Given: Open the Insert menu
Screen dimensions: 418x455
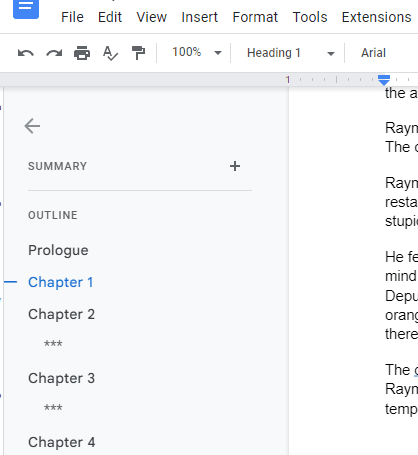Looking at the screenshot, I should click(199, 17).
